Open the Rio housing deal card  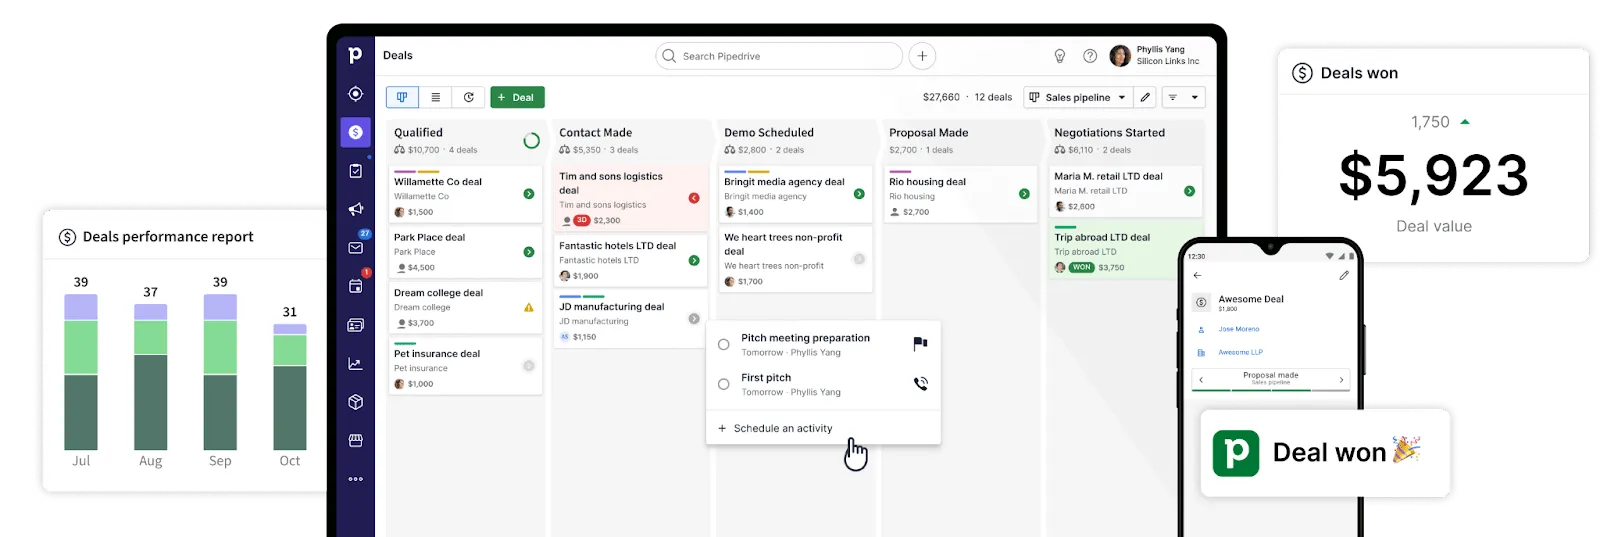pyautogui.click(x=960, y=196)
